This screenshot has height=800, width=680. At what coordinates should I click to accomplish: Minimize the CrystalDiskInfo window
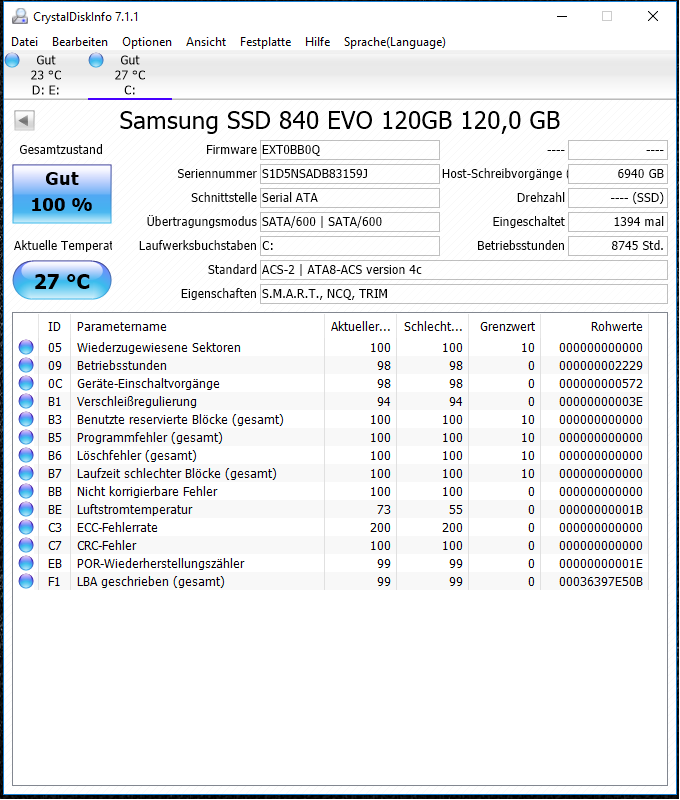(562, 16)
